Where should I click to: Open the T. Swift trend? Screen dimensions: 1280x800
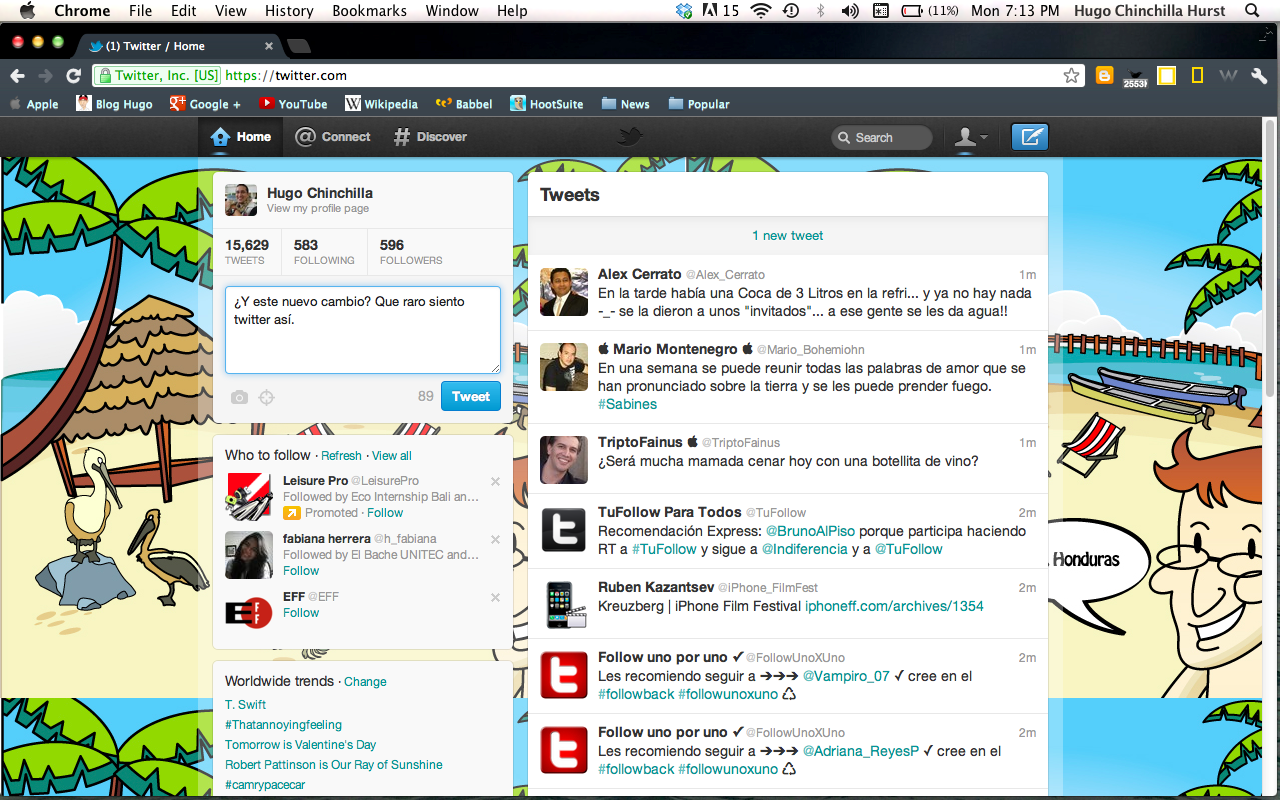tap(245, 704)
